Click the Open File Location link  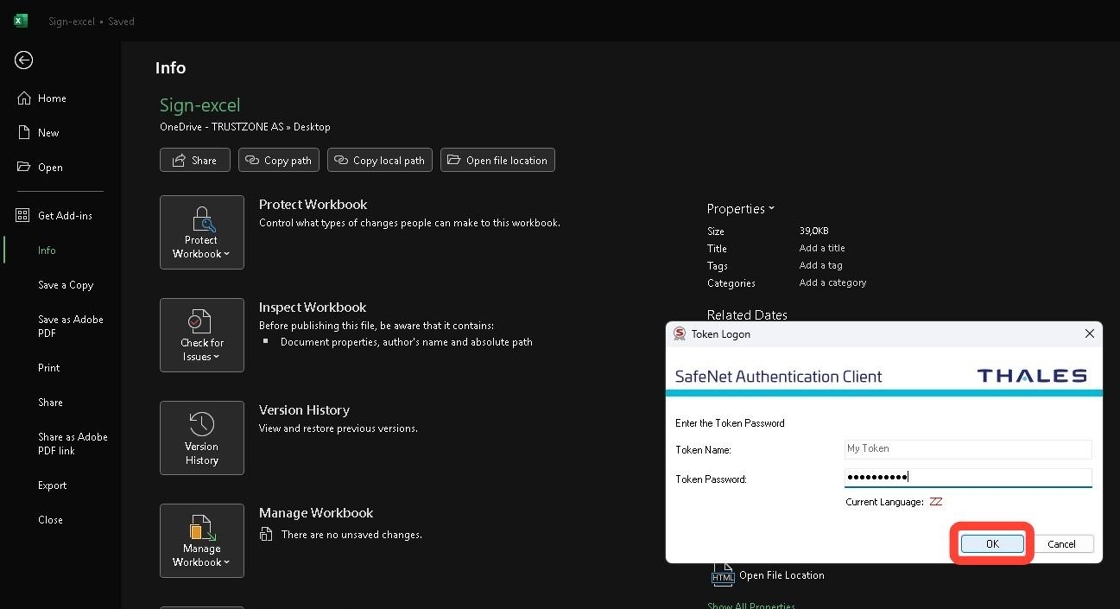pos(781,575)
